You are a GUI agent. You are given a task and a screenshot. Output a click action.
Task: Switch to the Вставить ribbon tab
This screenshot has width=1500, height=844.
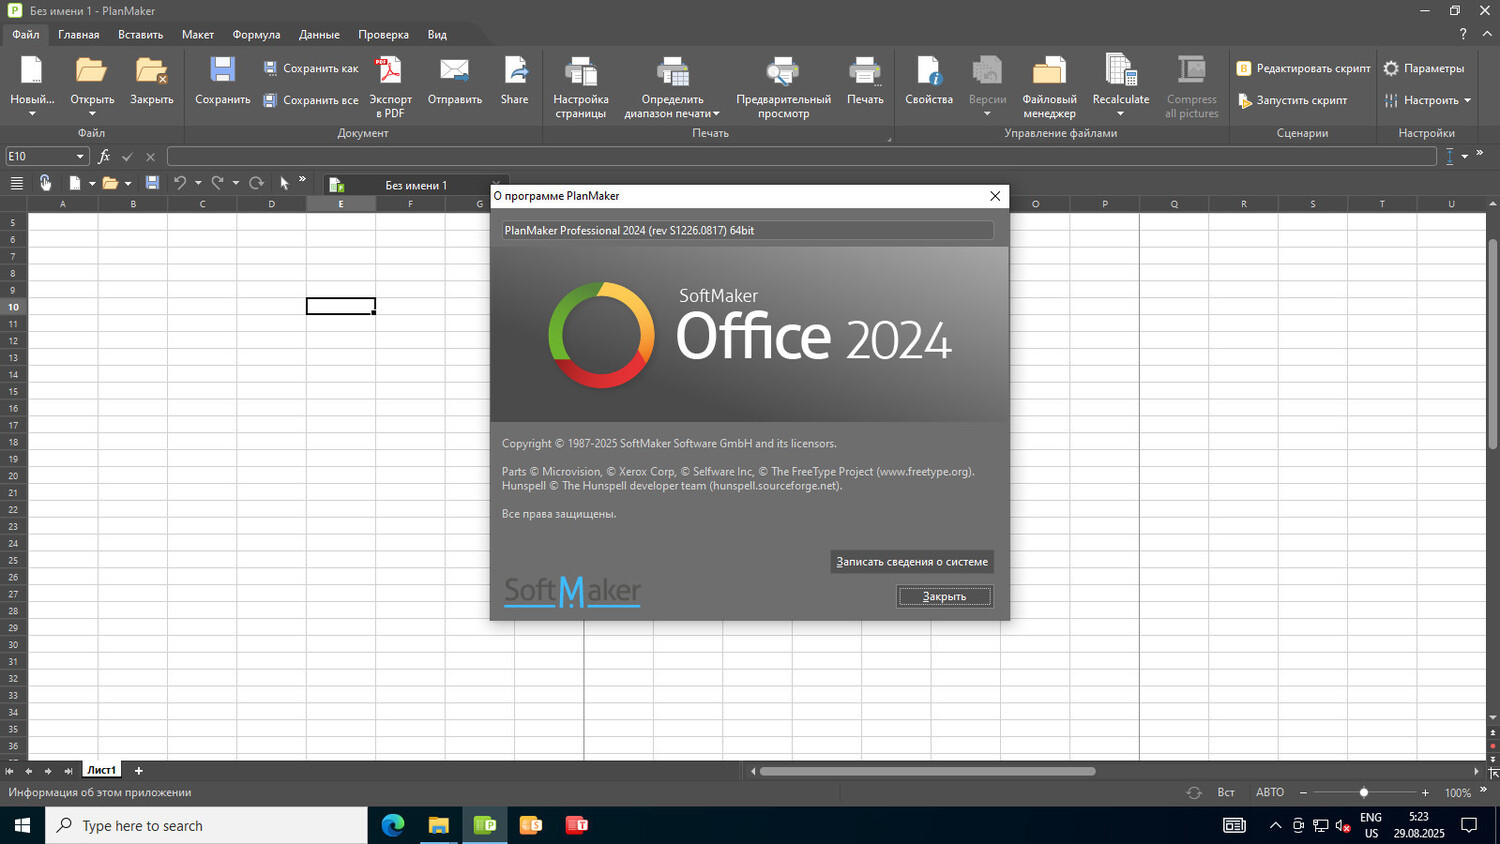[140, 34]
